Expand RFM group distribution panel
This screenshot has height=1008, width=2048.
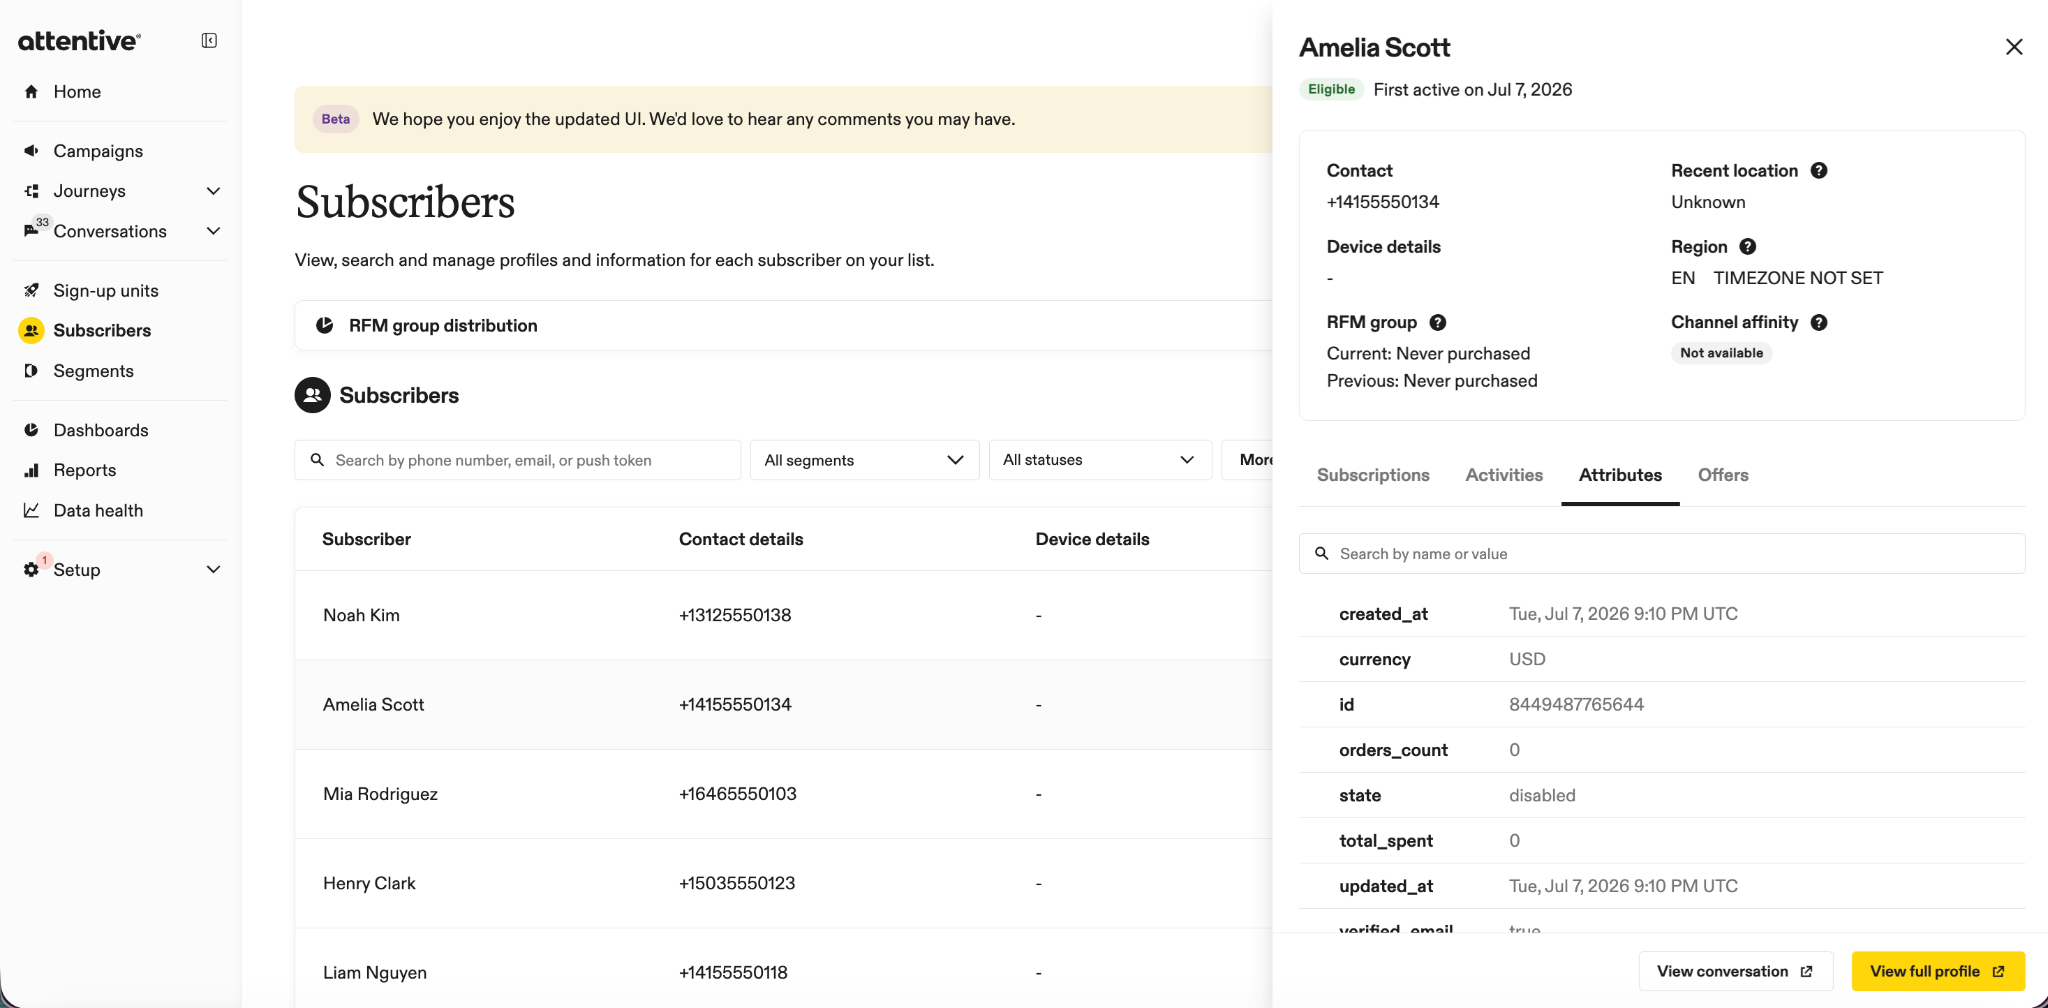click(x=783, y=326)
